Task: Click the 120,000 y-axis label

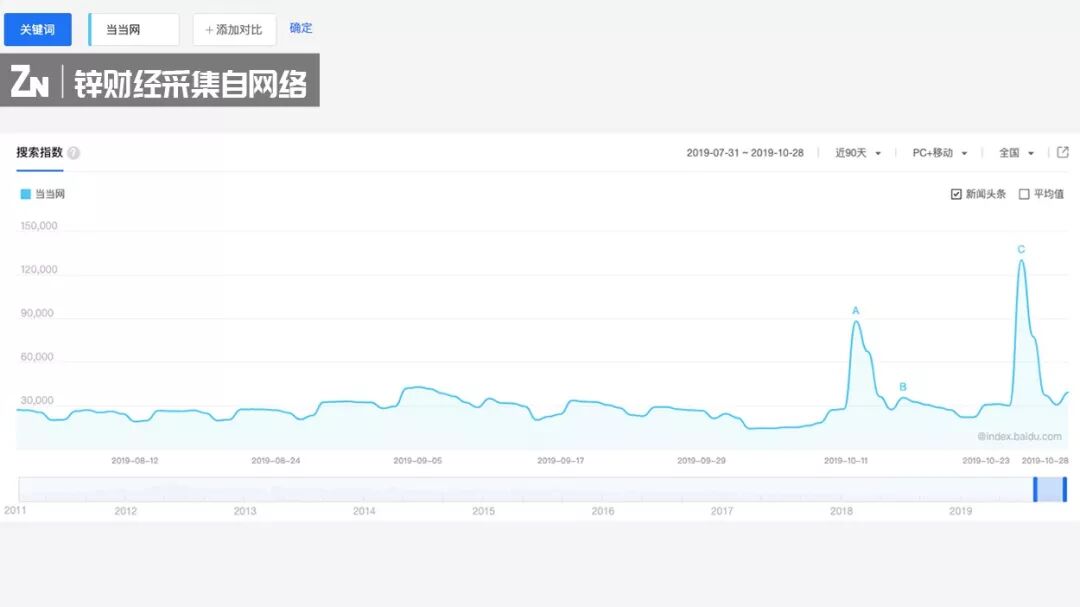Action: (39, 269)
